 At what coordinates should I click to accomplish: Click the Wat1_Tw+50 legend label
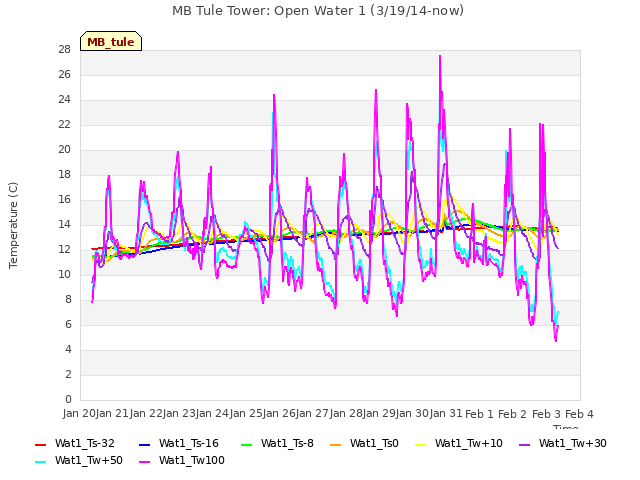coord(89,460)
